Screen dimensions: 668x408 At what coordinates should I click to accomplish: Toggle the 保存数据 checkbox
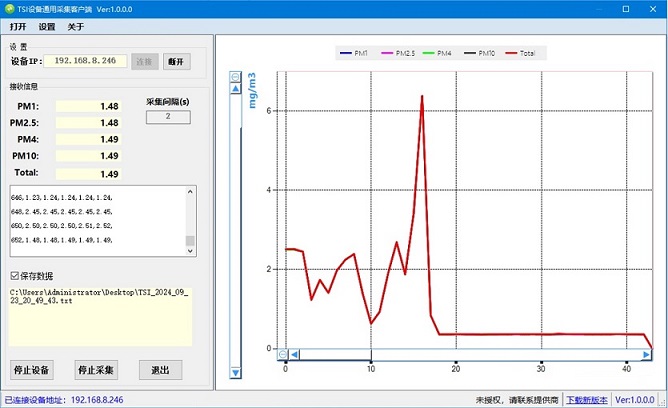pos(14,275)
